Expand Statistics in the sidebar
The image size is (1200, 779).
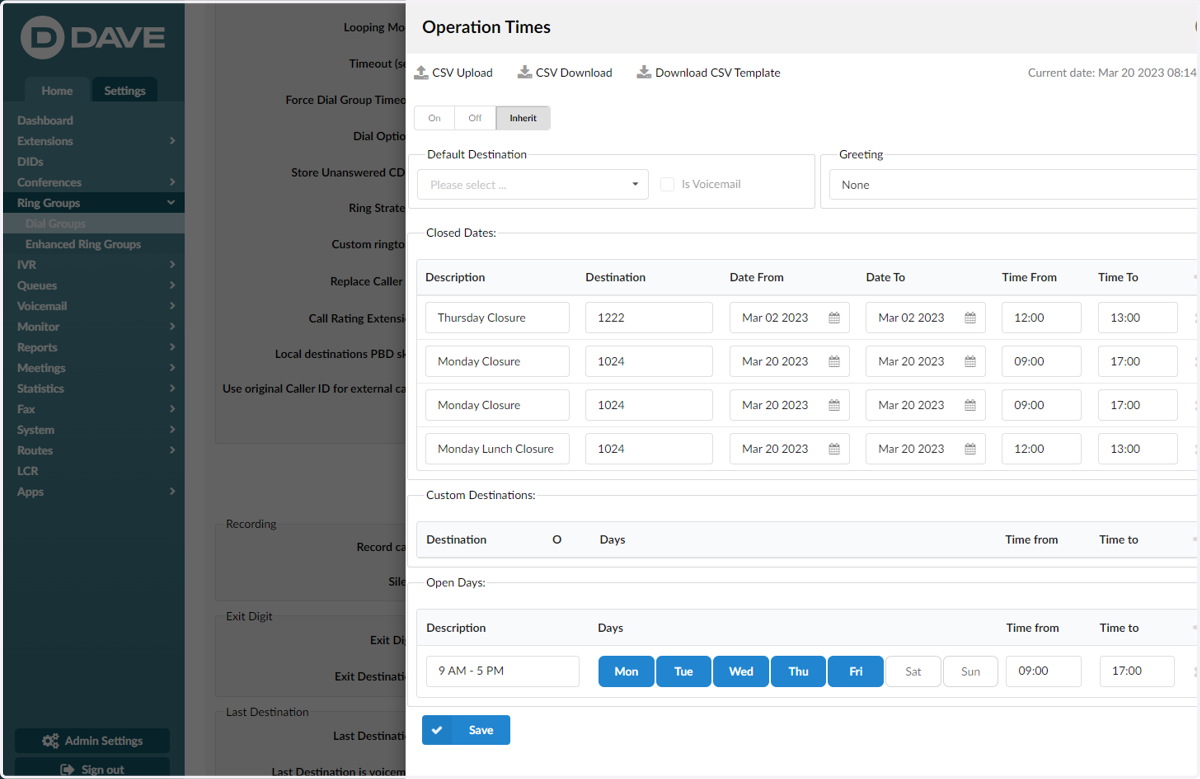point(172,389)
